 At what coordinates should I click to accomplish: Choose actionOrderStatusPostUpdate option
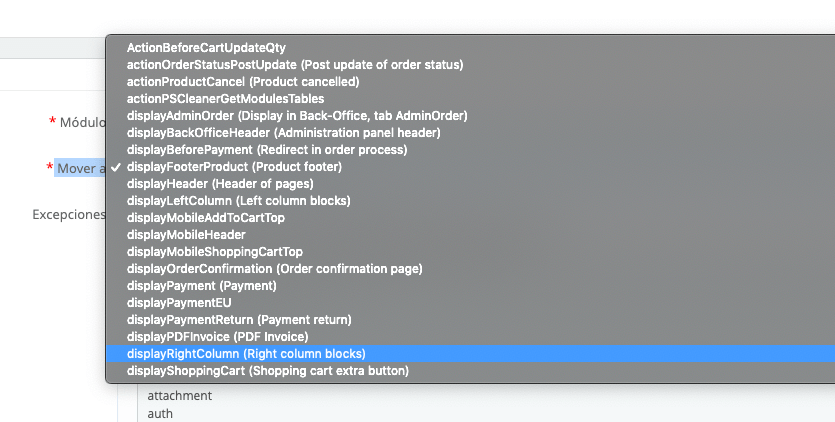(x=471, y=64)
